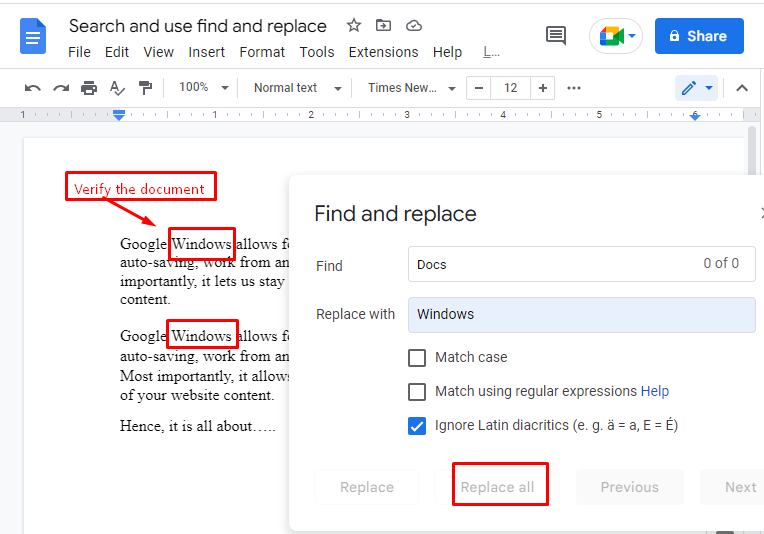The width and height of the screenshot is (764, 534).
Task: Click the last edit link beside Help
Action: click(491, 52)
